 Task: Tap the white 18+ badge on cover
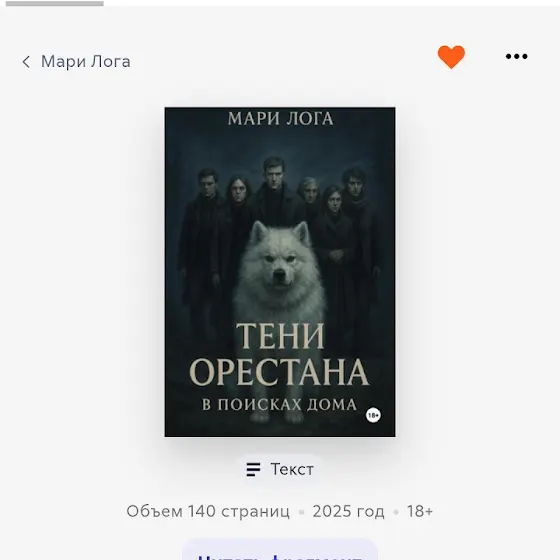373,415
